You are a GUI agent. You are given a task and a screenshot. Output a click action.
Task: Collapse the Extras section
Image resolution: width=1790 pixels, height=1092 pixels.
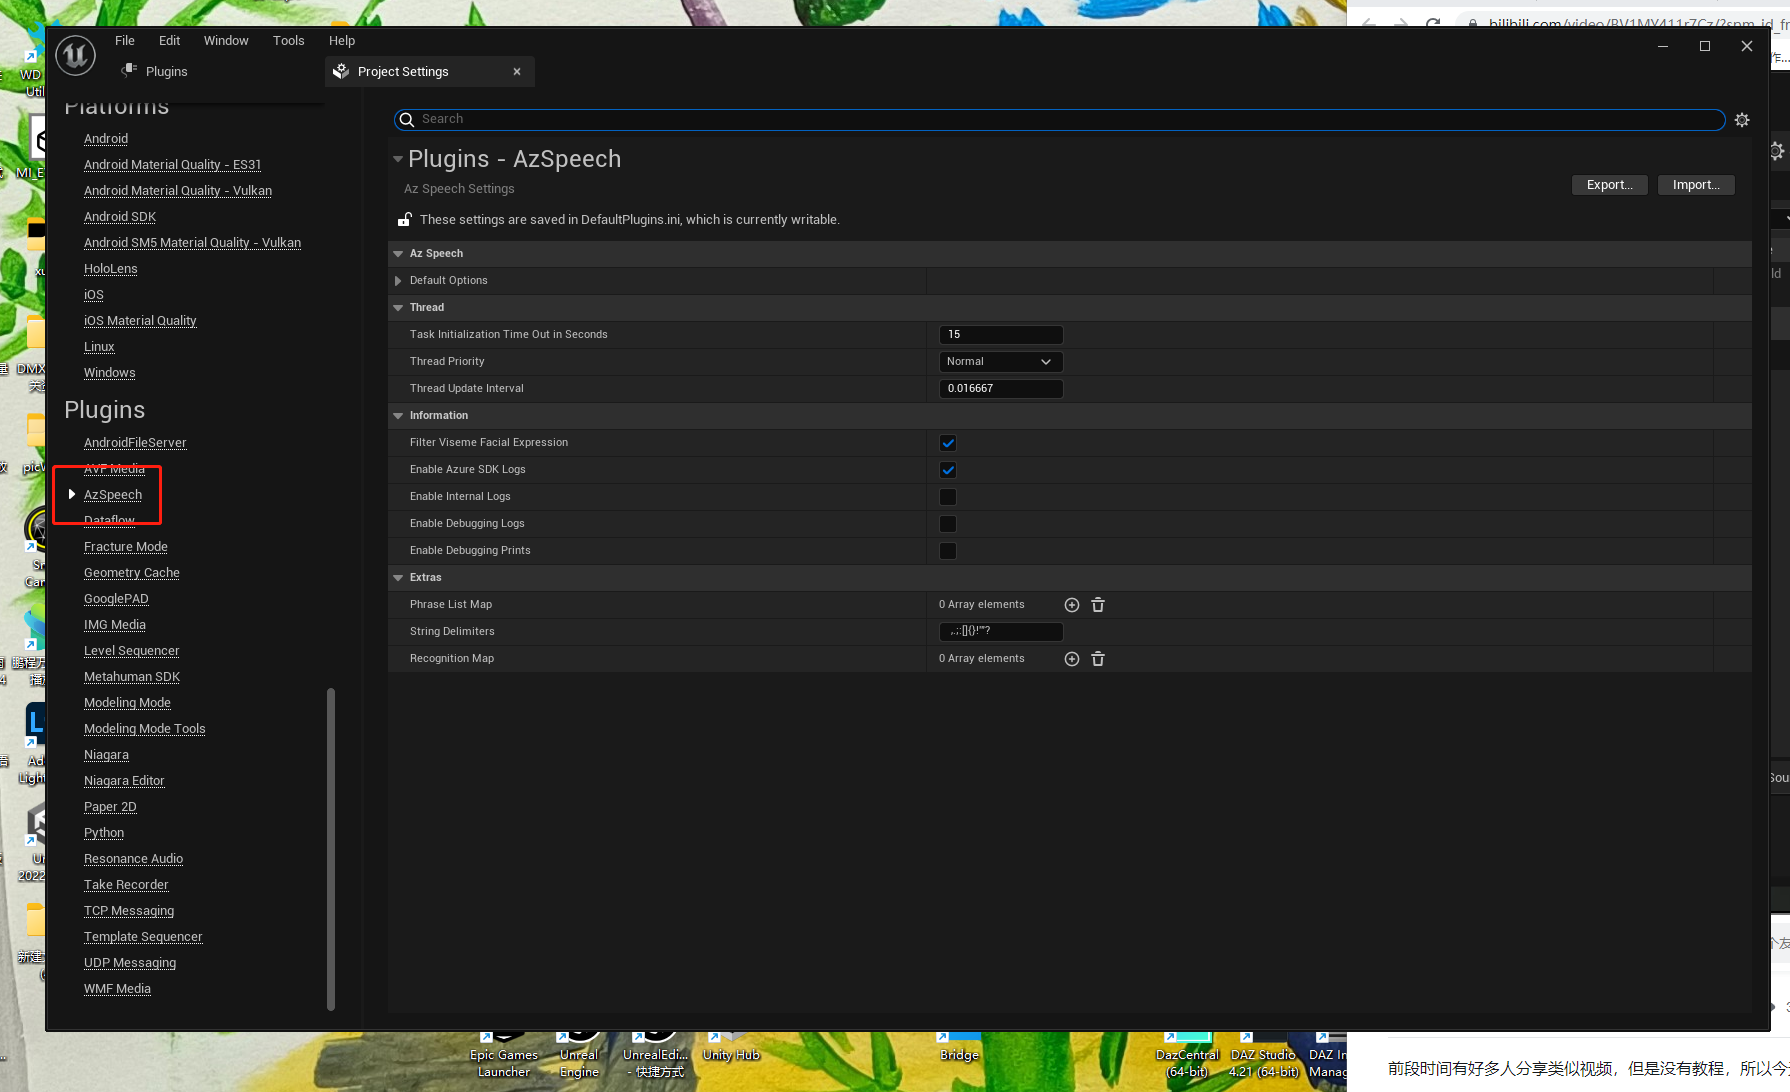click(x=398, y=578)
